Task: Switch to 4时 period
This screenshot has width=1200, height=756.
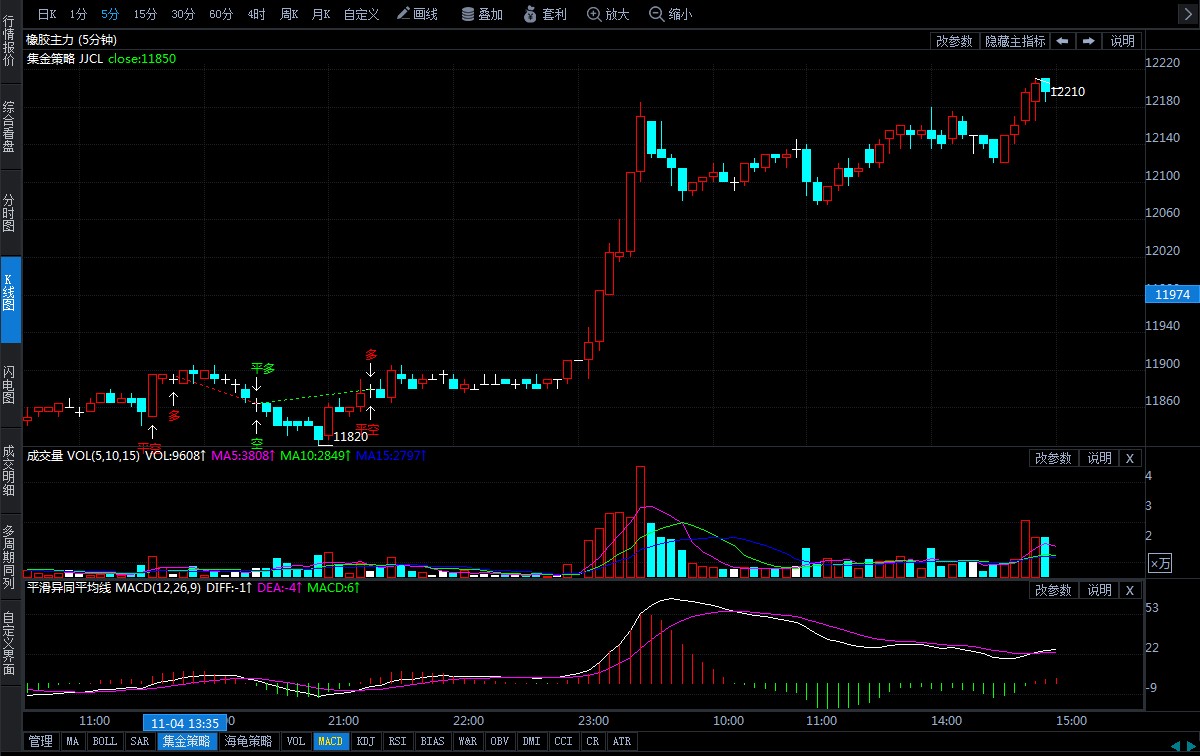Action: 257,14
